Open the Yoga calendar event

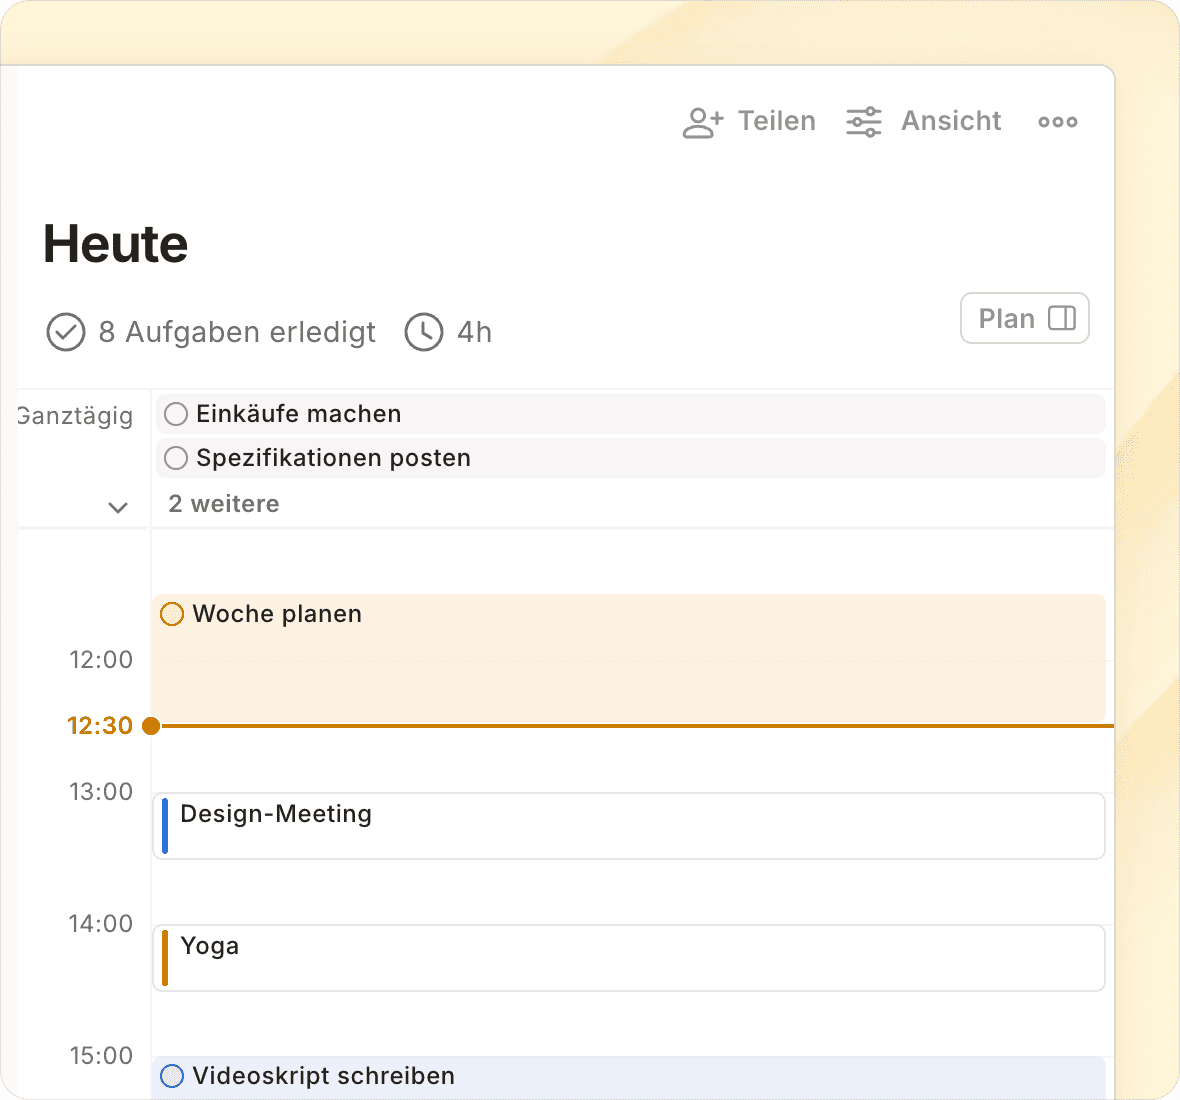pos(630,958)
